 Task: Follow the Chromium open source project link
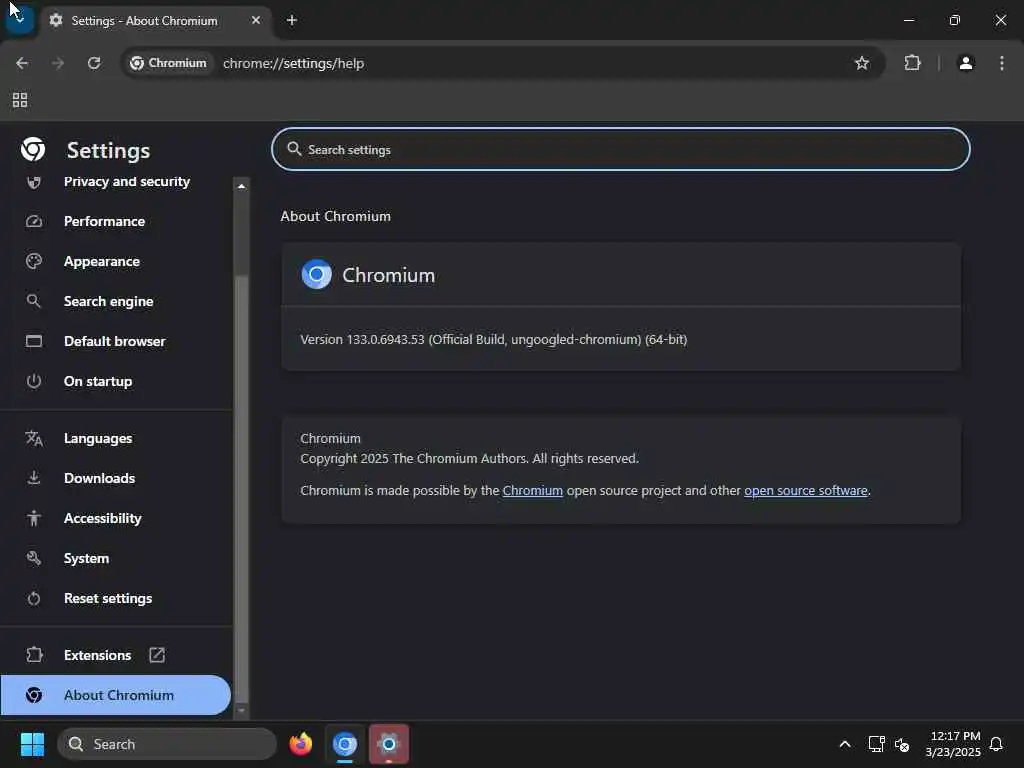532,490
